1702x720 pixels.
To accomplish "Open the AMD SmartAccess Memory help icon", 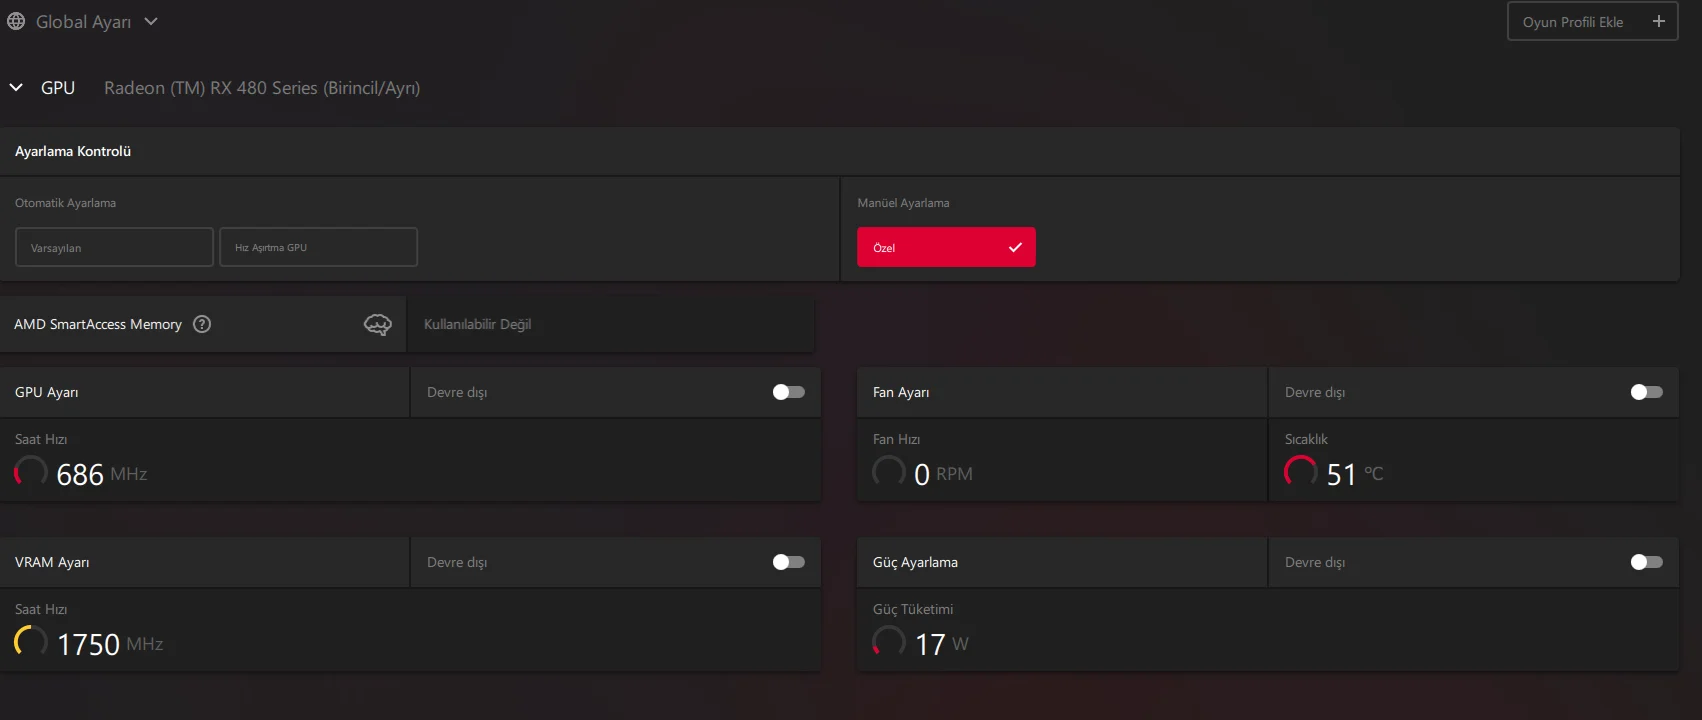I will tap(202, 324).
